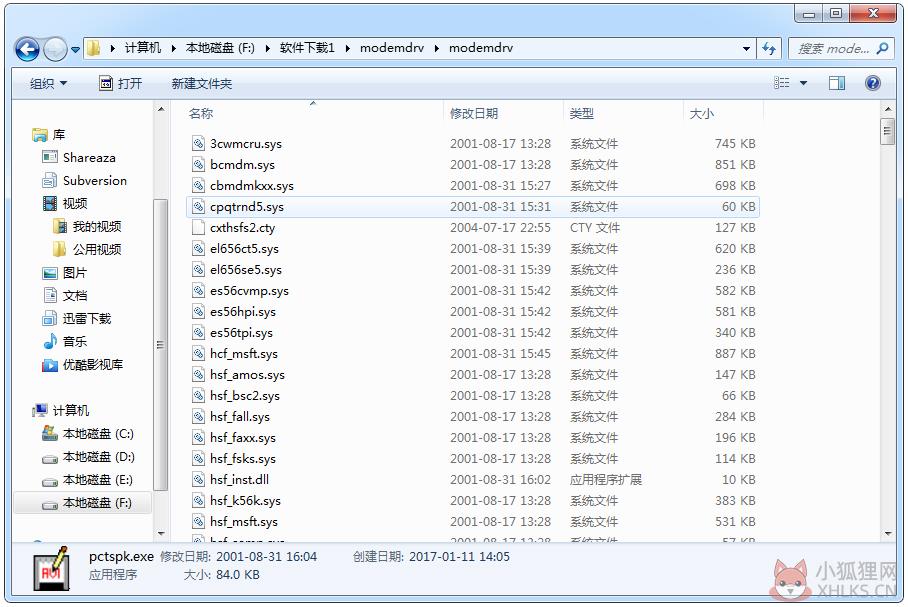Open Subversion library in sidebar

(x=95, y=181)
